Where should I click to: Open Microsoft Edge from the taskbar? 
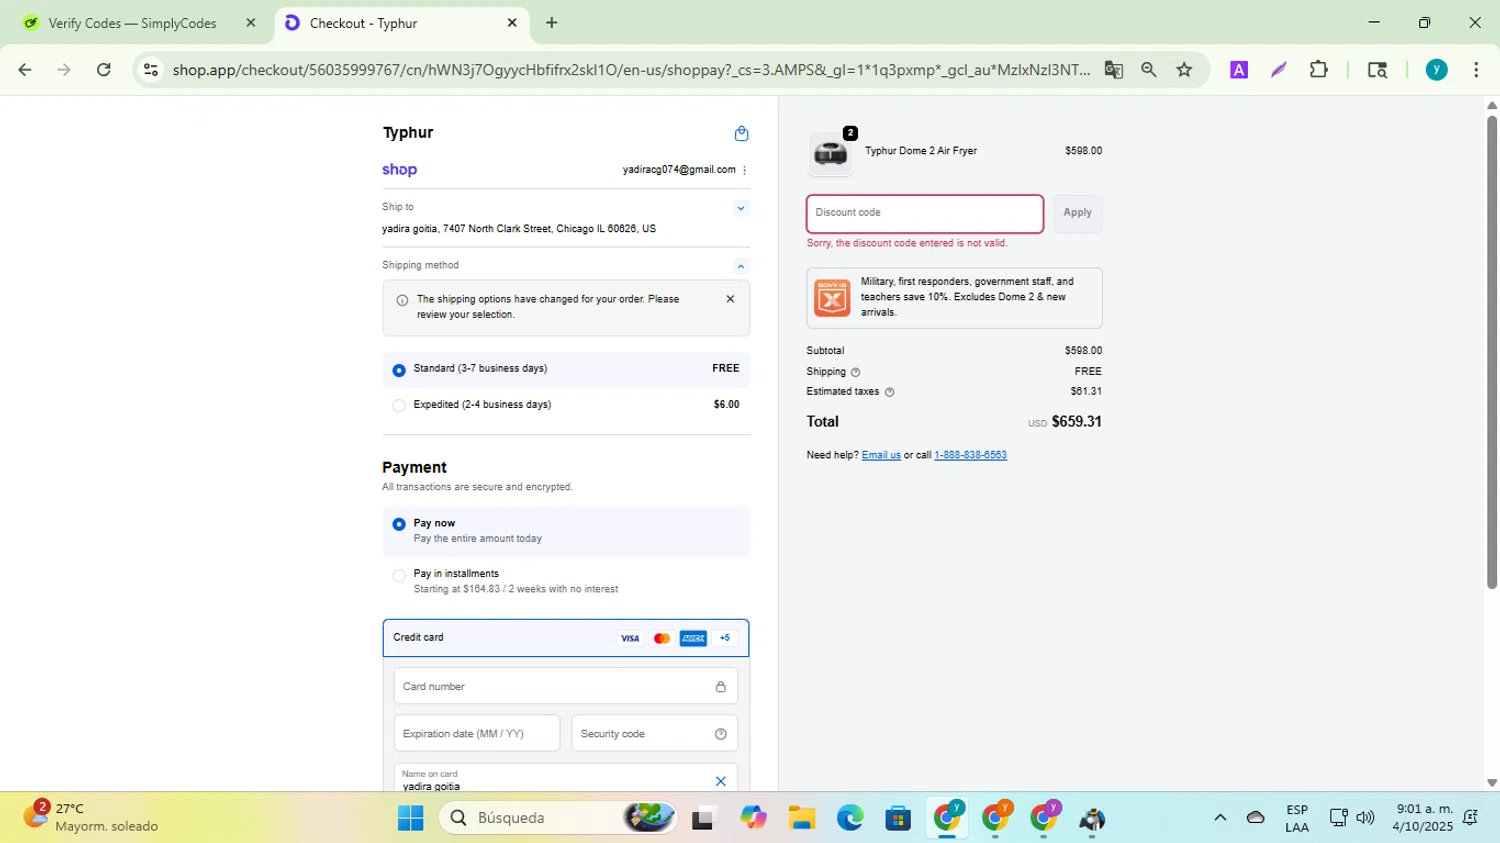click(850, 819)
